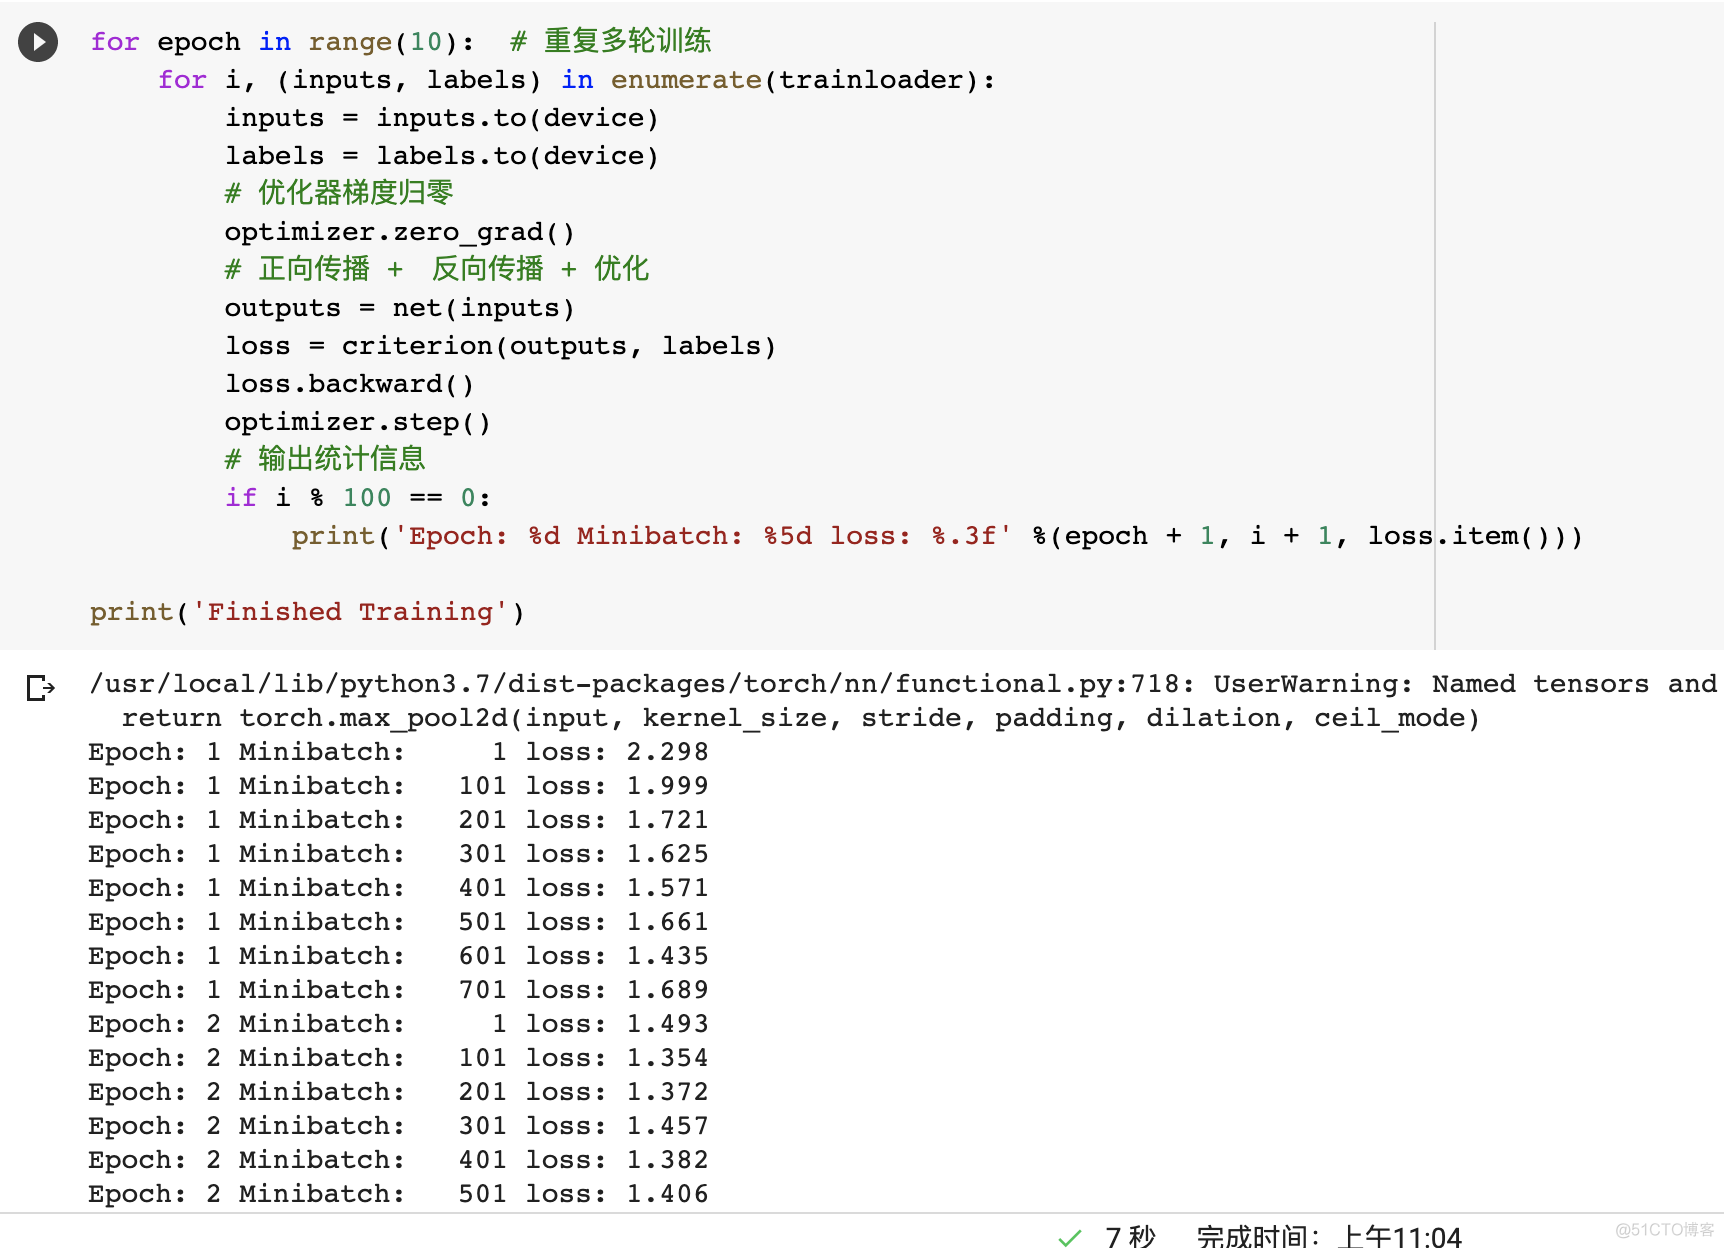
Task: Run the training loop code cell
Action: (38, 42)
